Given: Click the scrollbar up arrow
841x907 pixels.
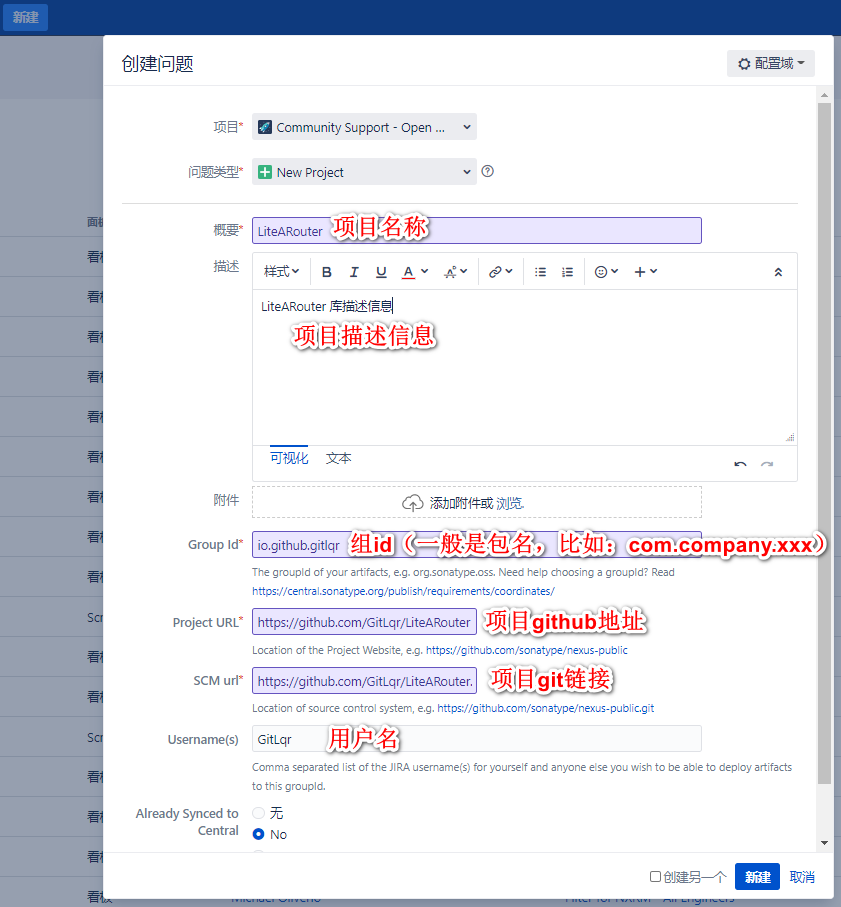Looking at the screenshot, I should [824, 95].
